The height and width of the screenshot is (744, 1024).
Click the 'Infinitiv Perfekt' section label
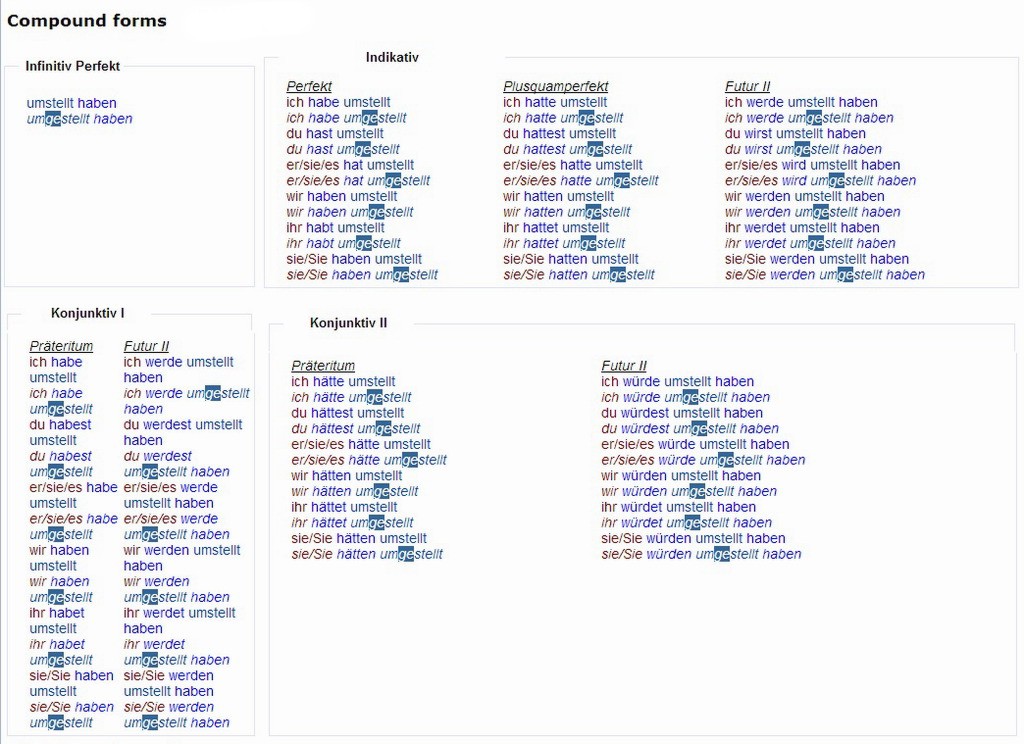[x=73, y=66]
